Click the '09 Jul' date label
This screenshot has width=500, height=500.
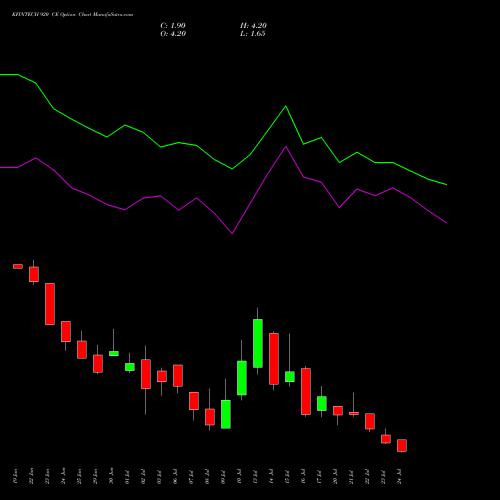tap(223, 476)
